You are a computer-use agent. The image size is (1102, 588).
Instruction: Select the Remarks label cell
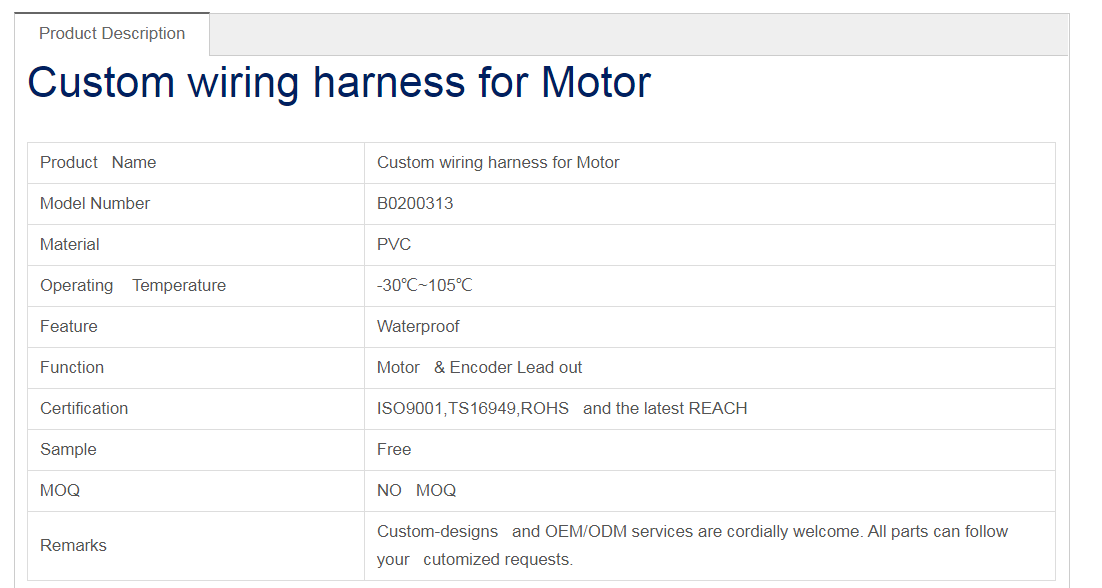point(73,546)
